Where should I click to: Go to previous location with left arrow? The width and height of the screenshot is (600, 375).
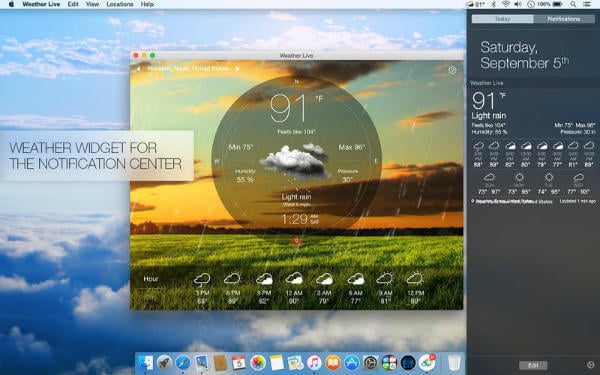(139, 69)
